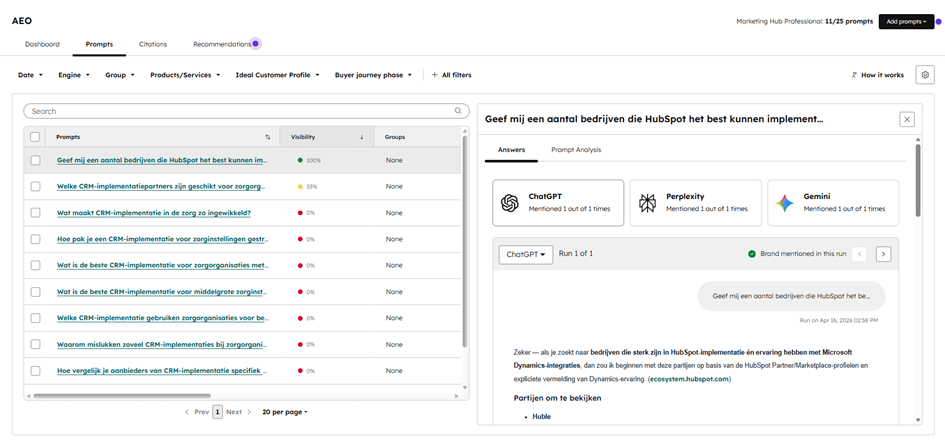The width and height of the screenshot is (945, 444).
Task: Check the 'voor middelgrote zorginst' row
Action: coord(35,292)
